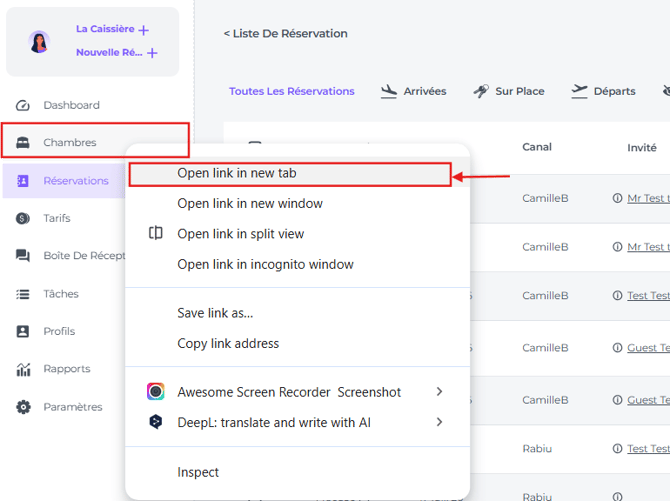Expand Awesome Screen Recorder submenu arrow
Image resolution: width=670 pixels, height=501 pixels.
(439, 392)
